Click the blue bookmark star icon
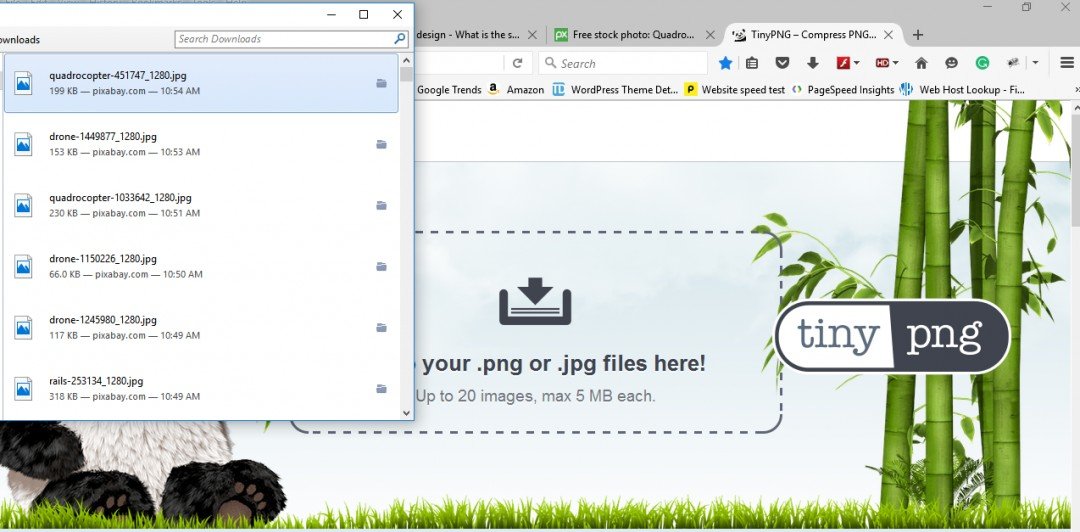 pos(725,63)
